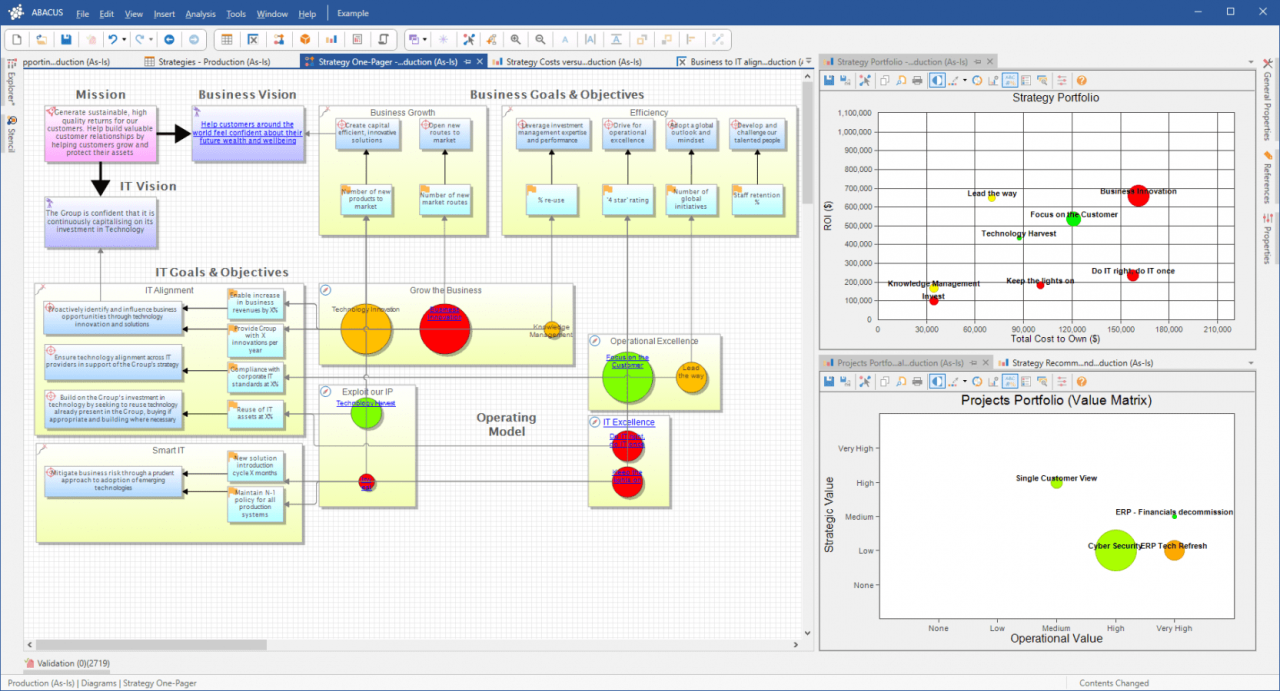
Task: Close the Strategy One-Pager tab
Action: (x=480, y=61)
